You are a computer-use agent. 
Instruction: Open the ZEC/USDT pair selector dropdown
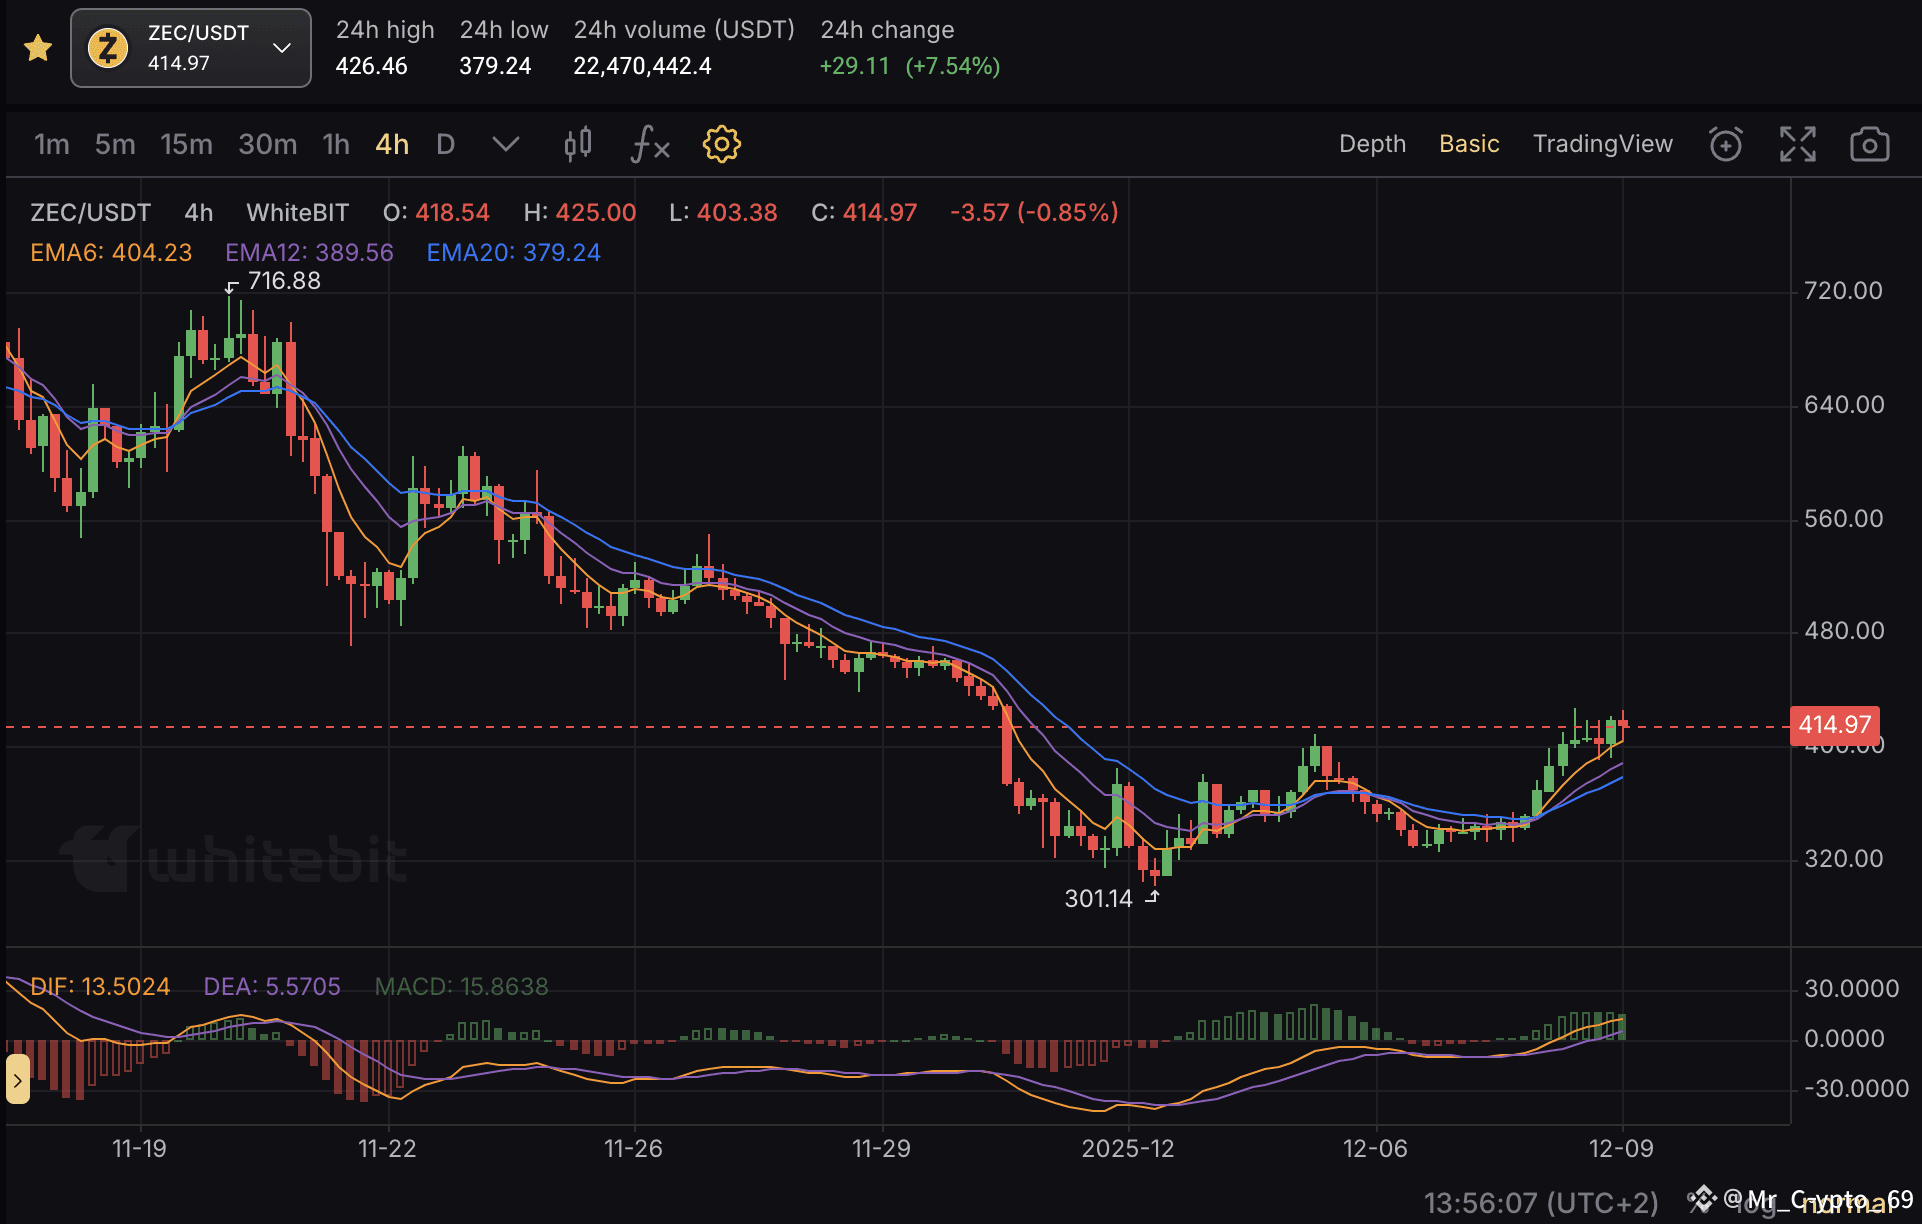click(x=191, y=48)
